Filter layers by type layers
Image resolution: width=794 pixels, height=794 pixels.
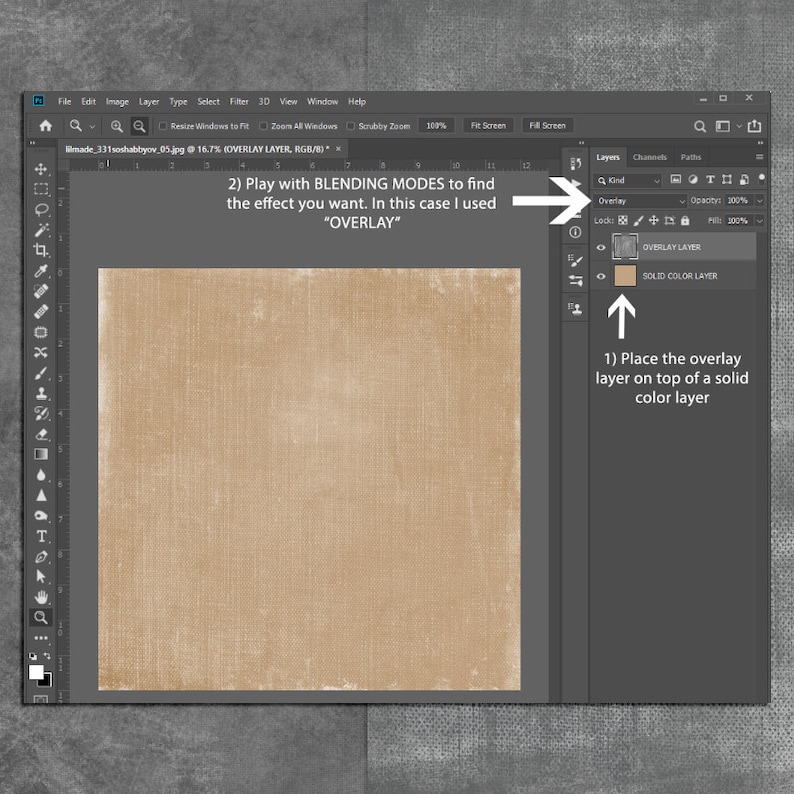coord(710,179)
